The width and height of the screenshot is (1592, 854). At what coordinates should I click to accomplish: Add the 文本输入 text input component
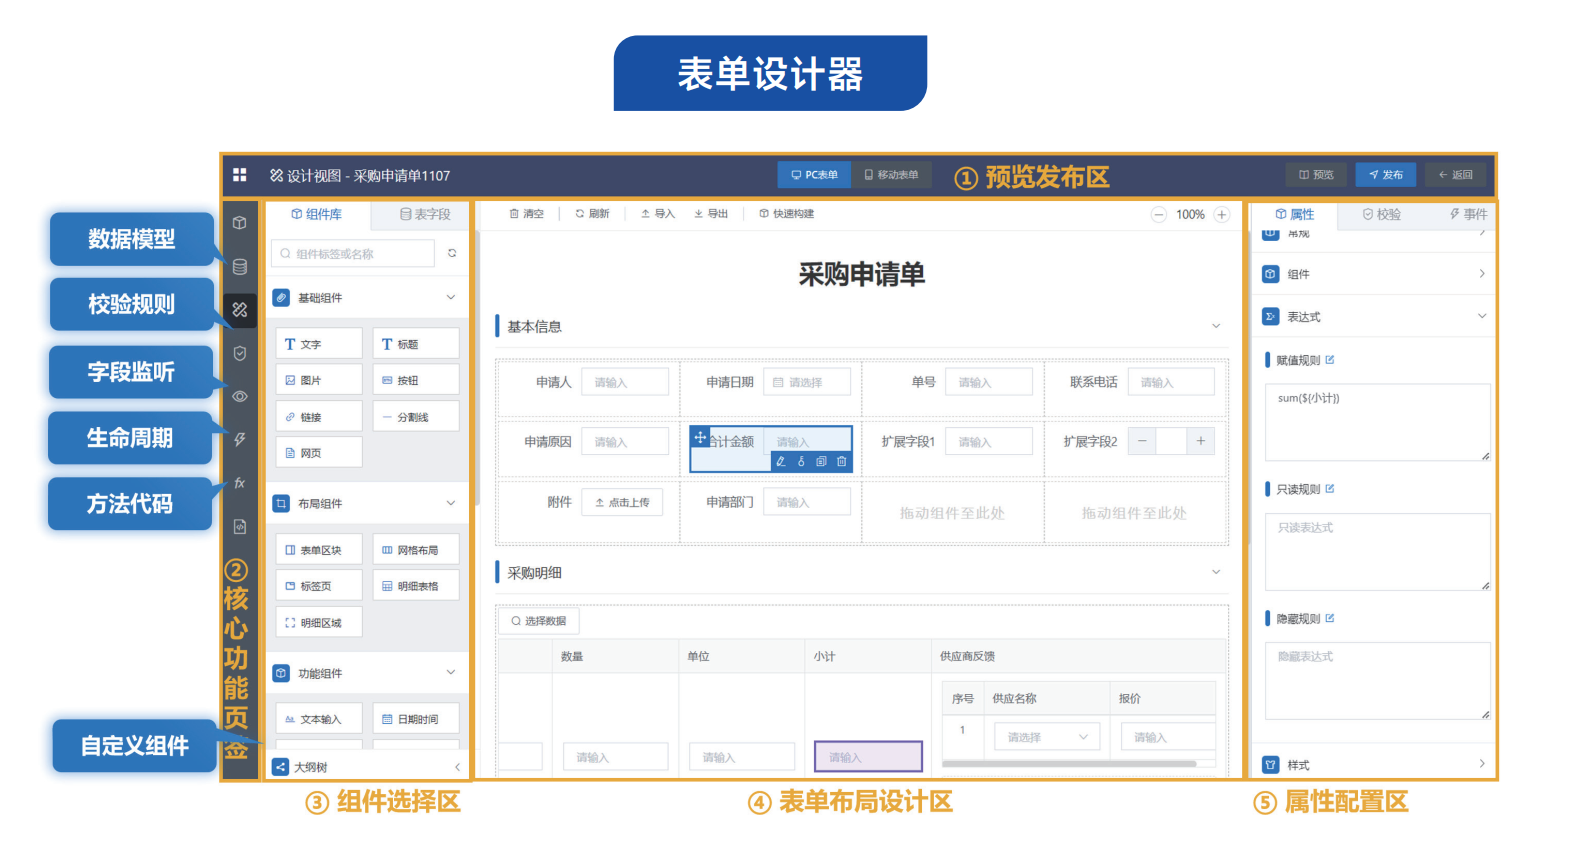point(319,719)
